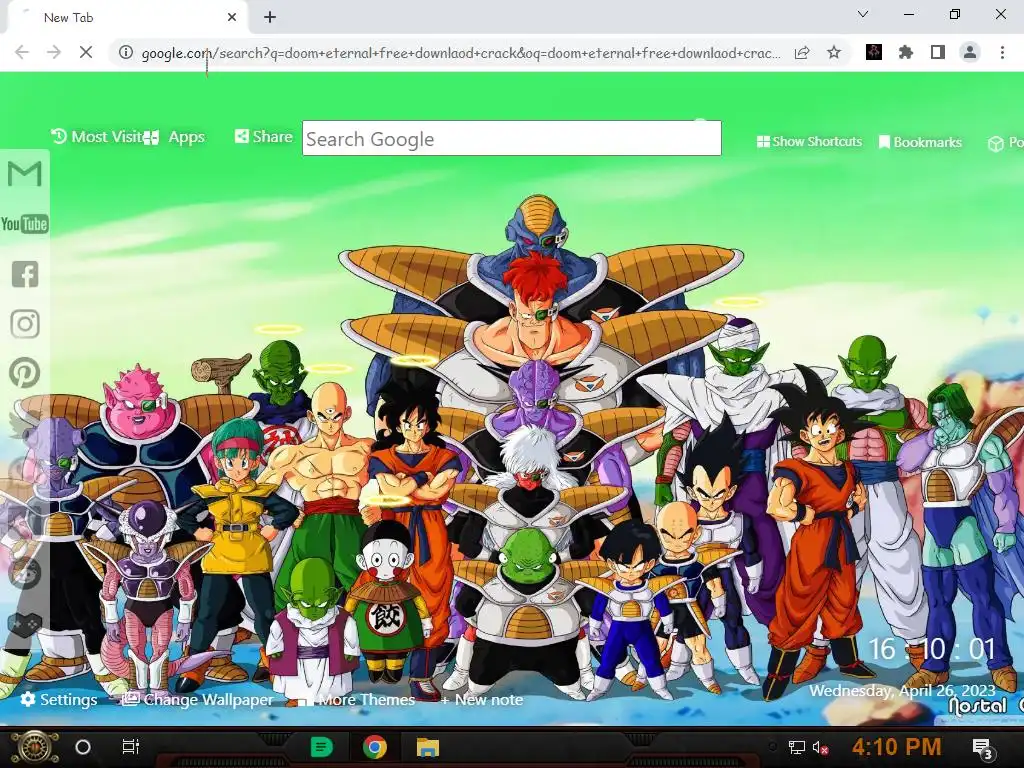Focus the Search Google box
This screenshot has width=1024, height=768.
point(511,138)
